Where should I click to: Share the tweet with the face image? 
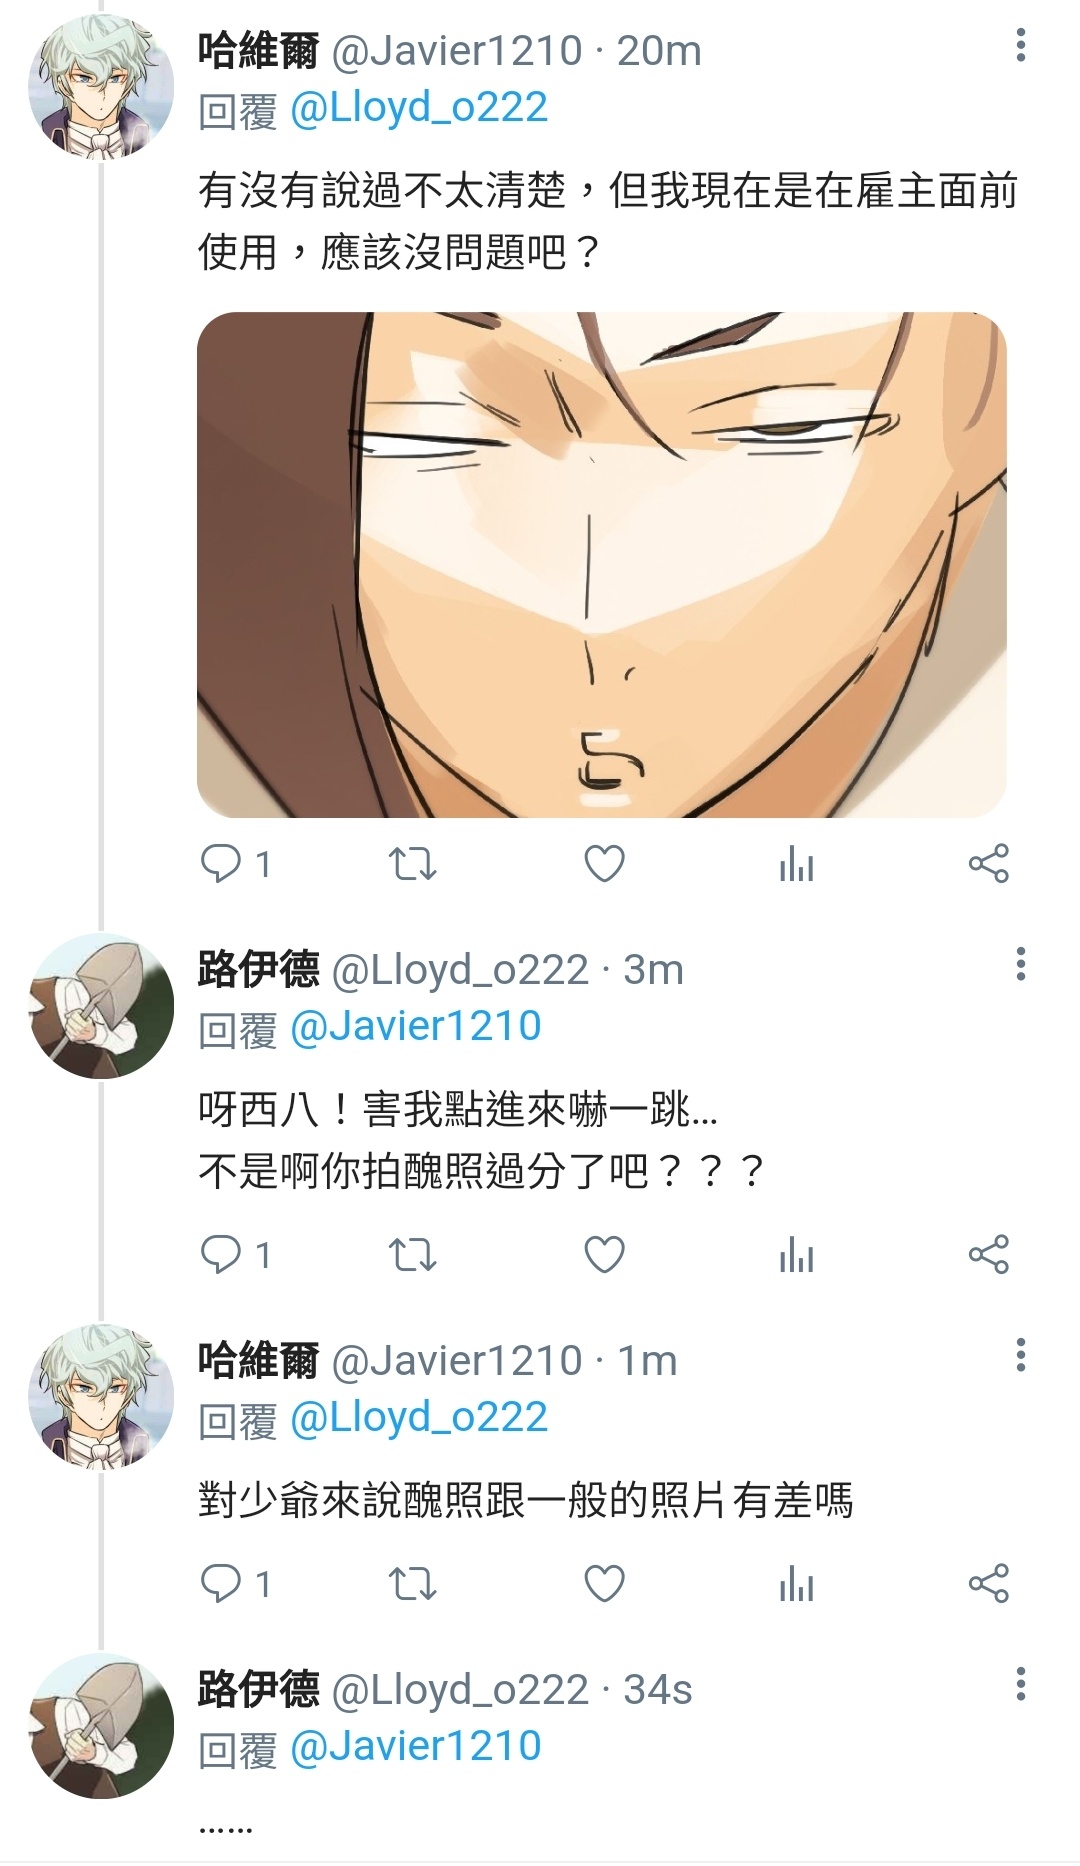(x=989, y=864)
